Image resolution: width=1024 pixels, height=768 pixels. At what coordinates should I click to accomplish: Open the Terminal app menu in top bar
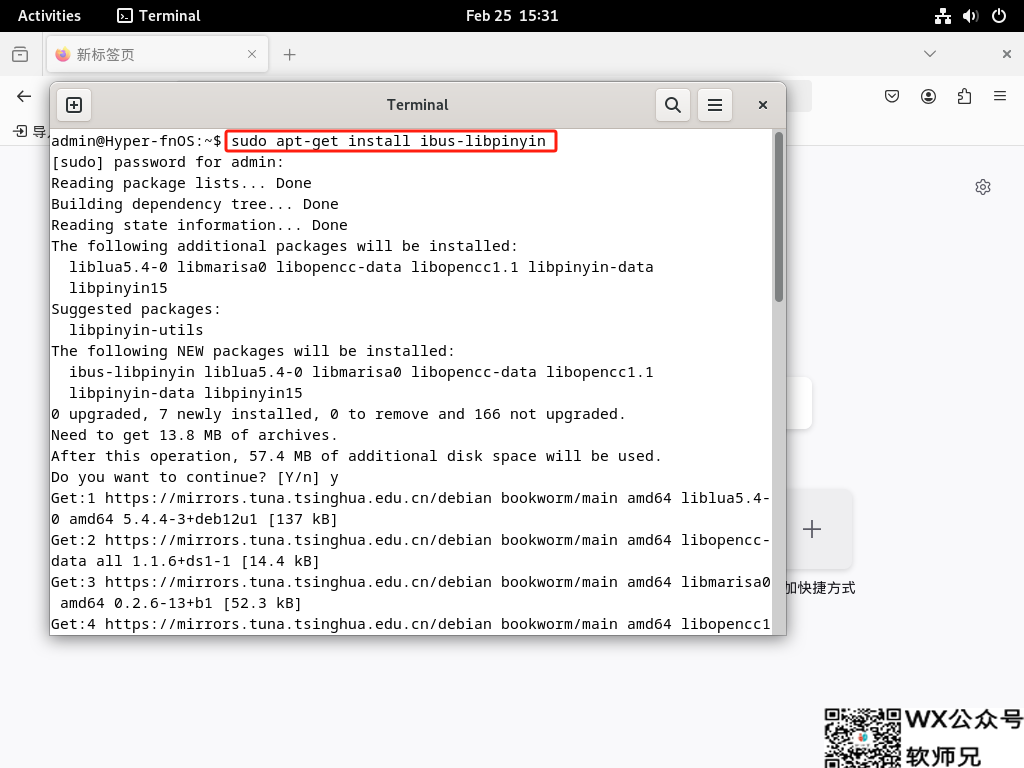[159, 16]
